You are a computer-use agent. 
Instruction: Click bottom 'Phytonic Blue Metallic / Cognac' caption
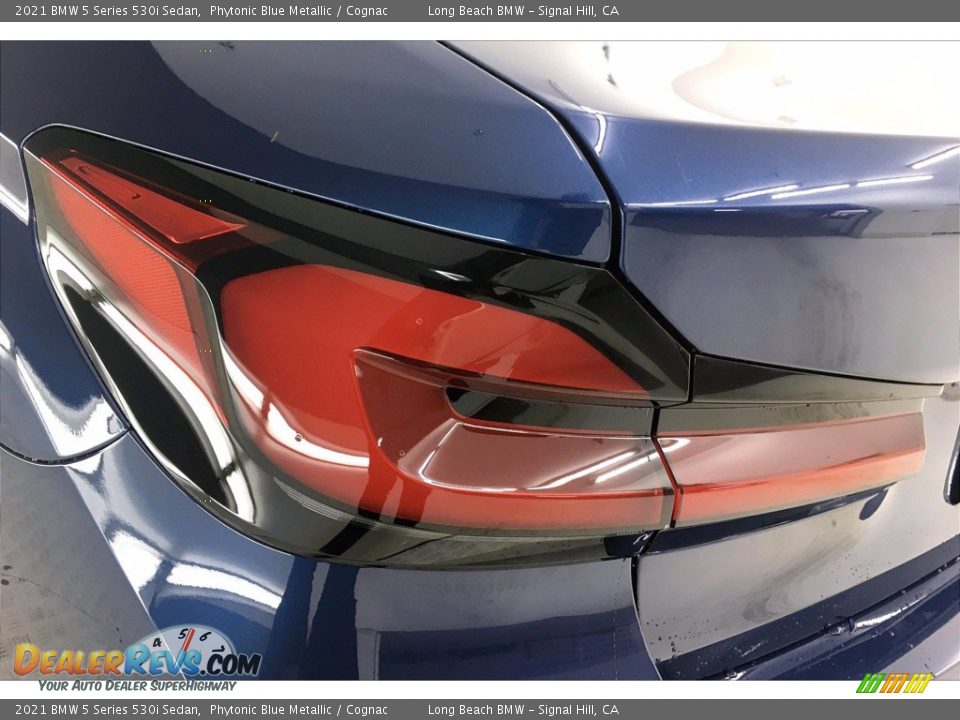298,710
